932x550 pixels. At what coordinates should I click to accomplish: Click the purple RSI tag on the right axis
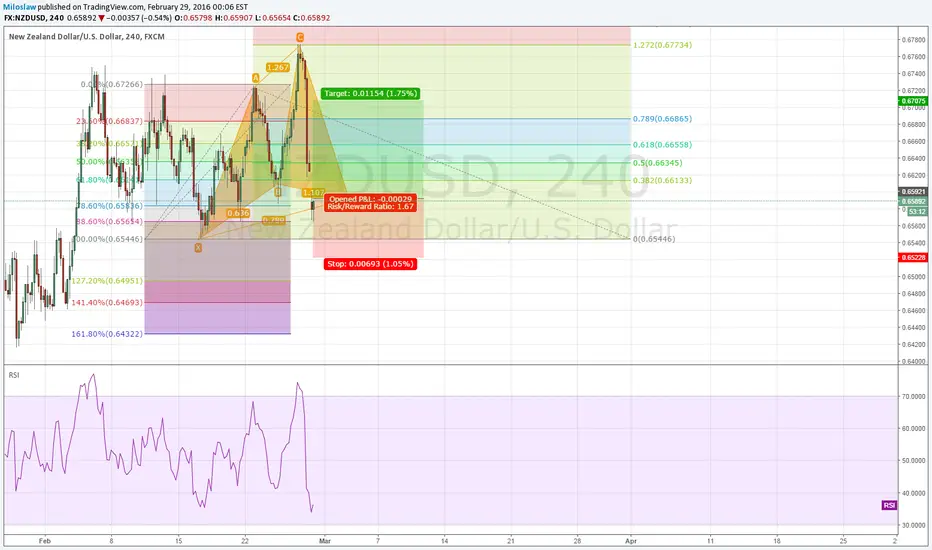(889, 505)
